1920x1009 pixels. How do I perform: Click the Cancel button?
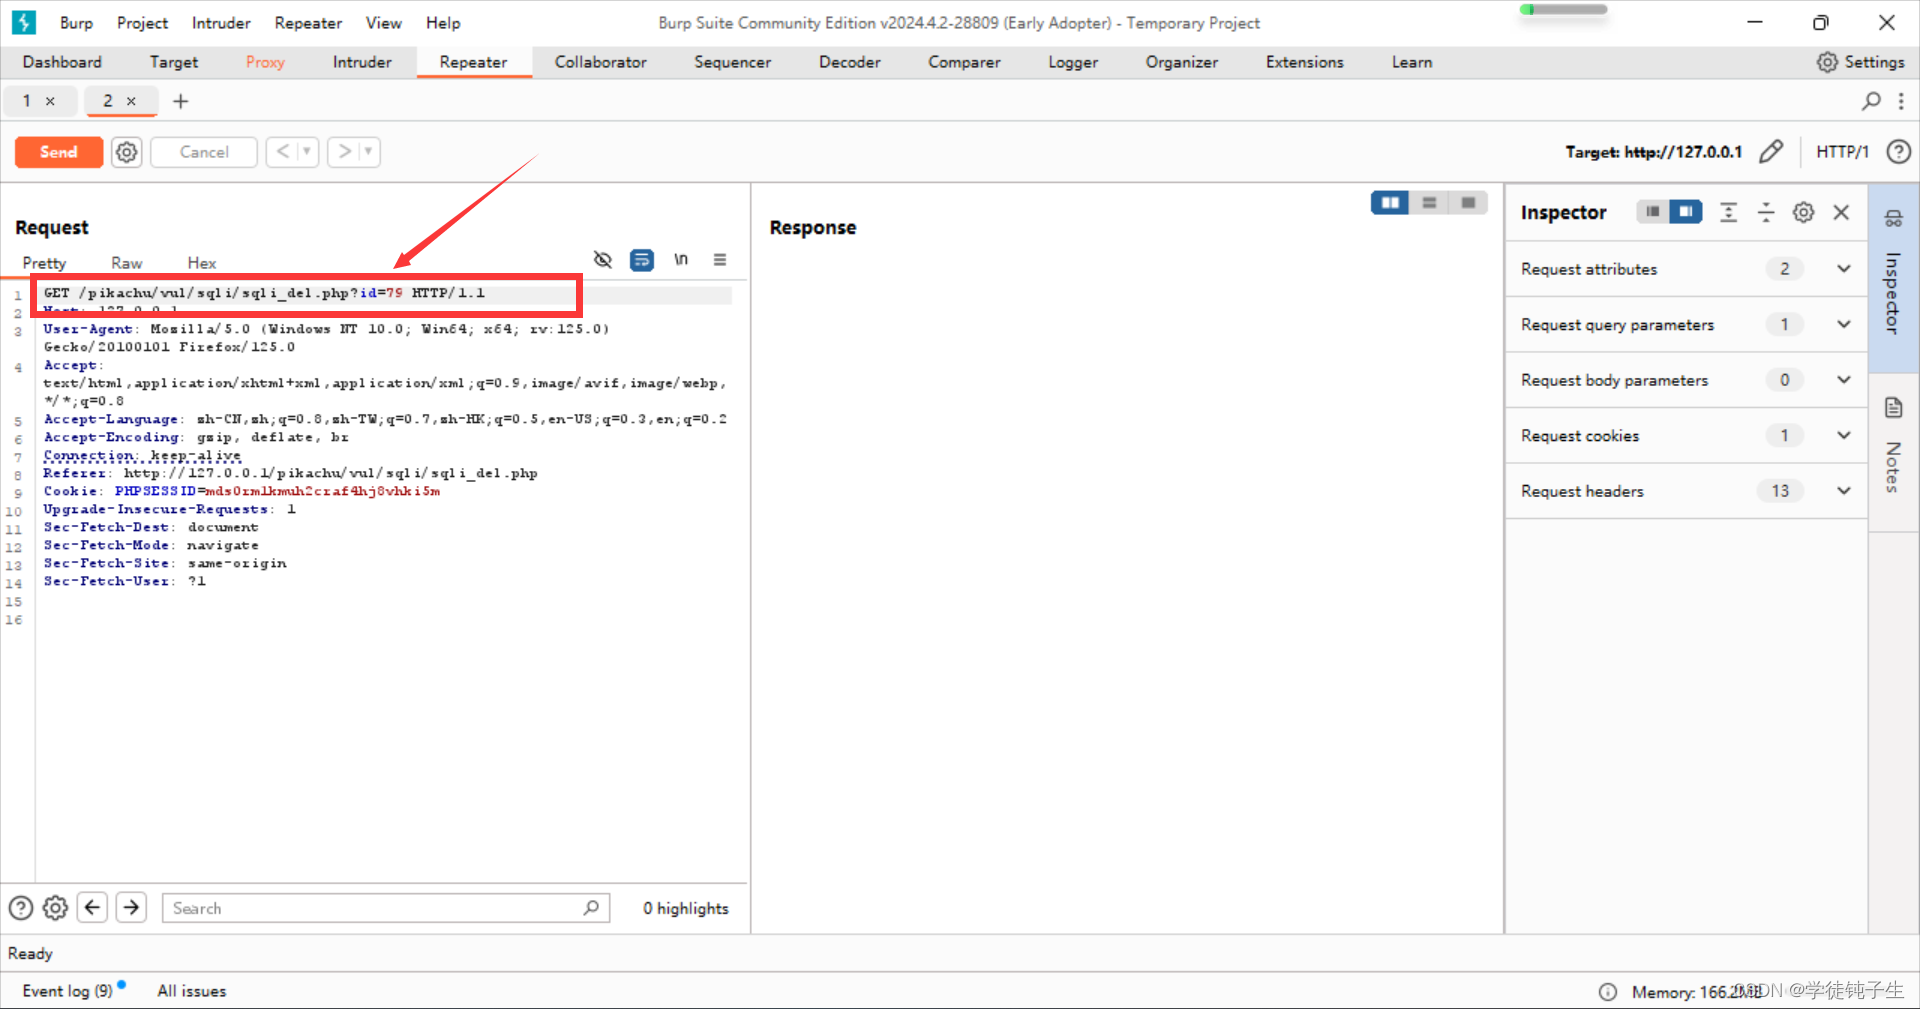(204, 152)
